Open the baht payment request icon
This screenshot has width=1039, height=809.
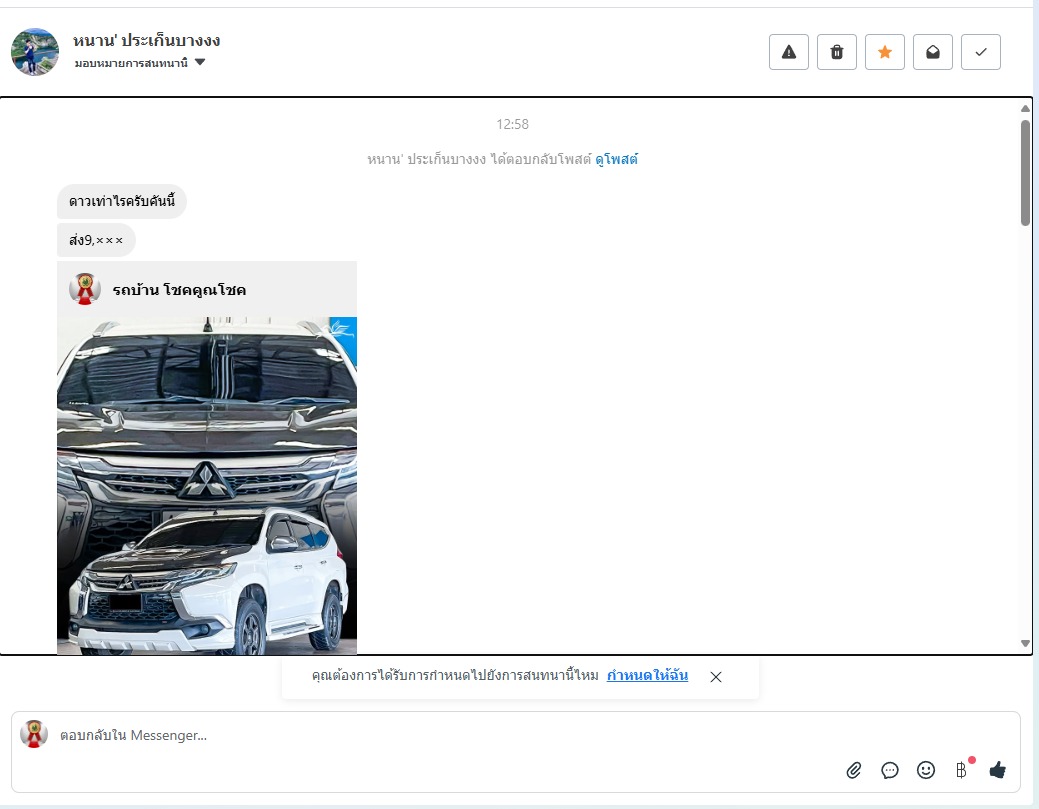point(961,770)
